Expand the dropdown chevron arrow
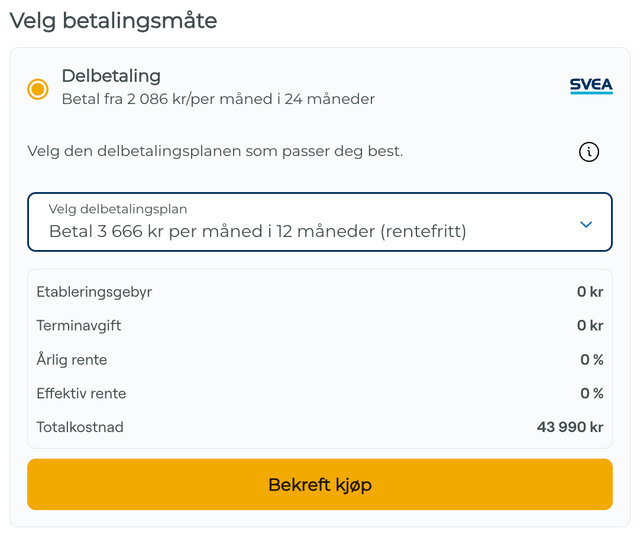Screen dimensions: 640x542 point(586,224)
